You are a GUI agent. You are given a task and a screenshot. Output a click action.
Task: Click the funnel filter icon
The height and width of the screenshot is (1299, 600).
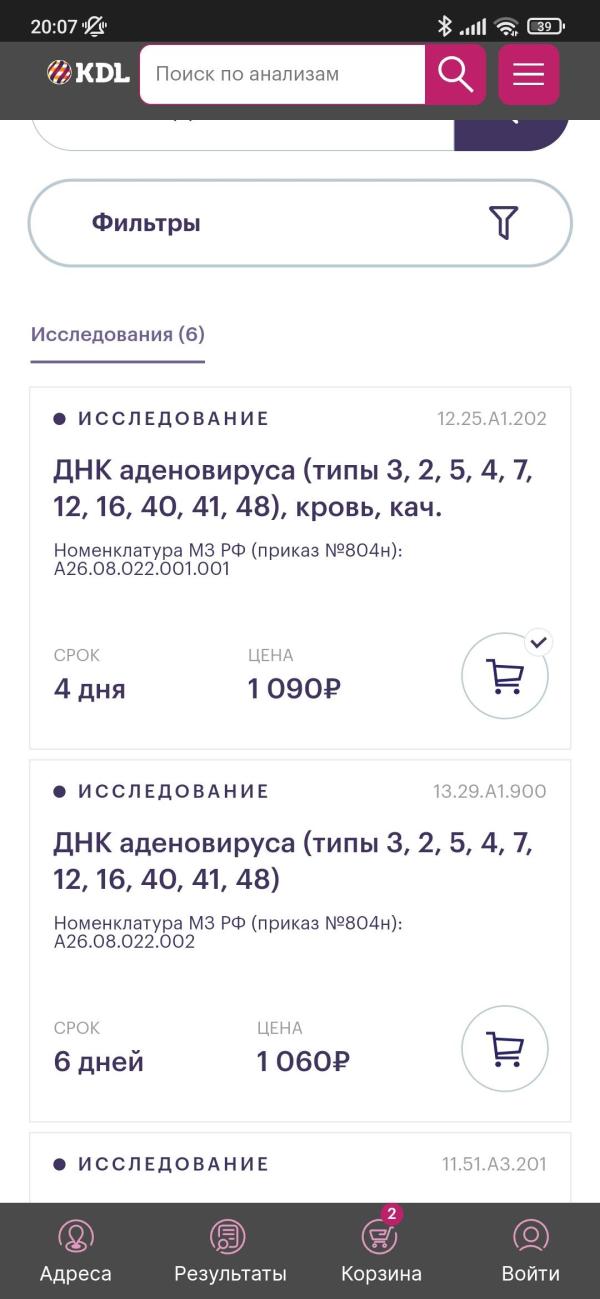504,222
